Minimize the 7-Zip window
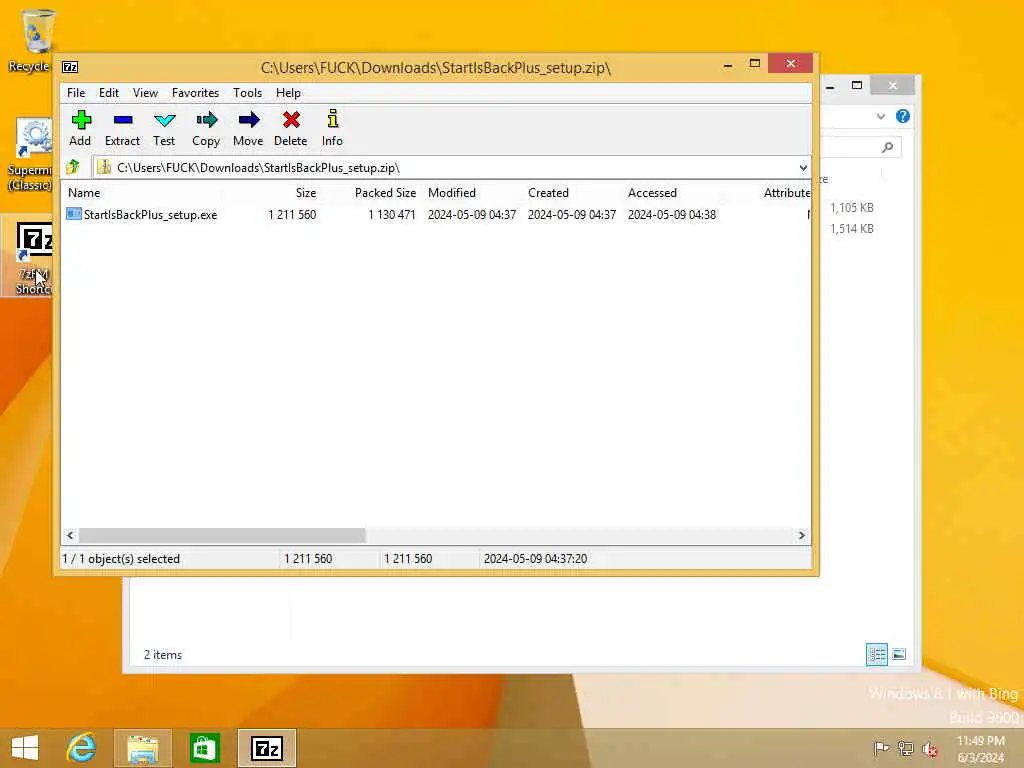 tap(728, 64)
